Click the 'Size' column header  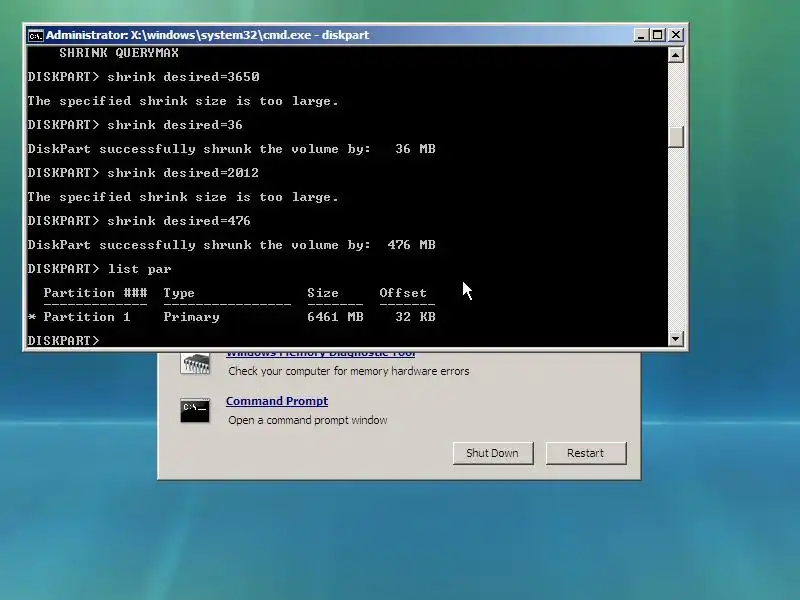point(323,293)
